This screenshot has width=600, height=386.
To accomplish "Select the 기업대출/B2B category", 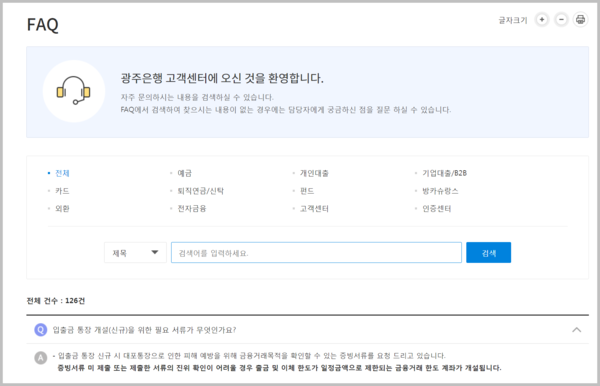I will tap(444, 173).
